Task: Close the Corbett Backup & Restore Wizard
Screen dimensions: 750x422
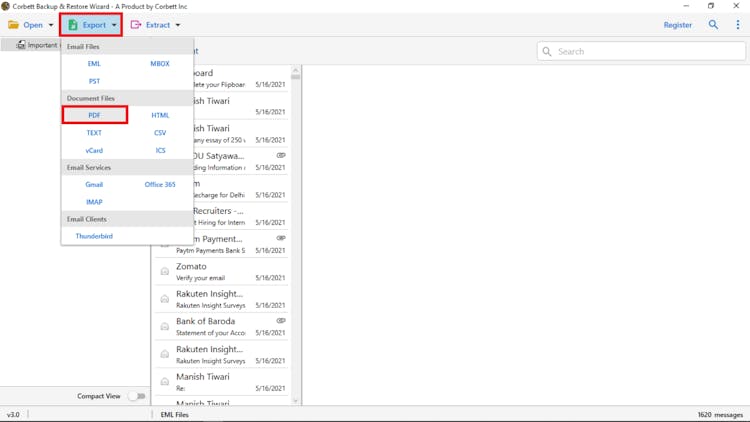Action: click(736, 6)
